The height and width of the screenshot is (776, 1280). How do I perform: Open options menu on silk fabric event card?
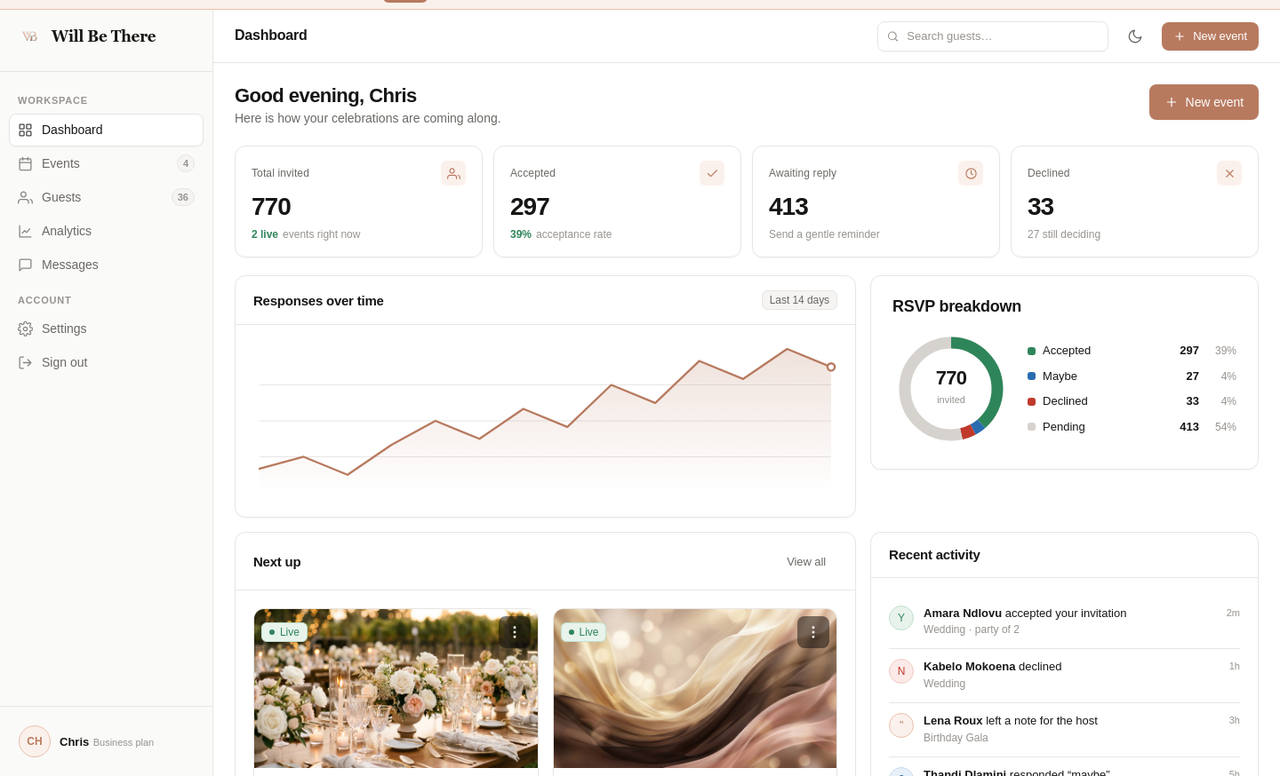tap(813, 632)
